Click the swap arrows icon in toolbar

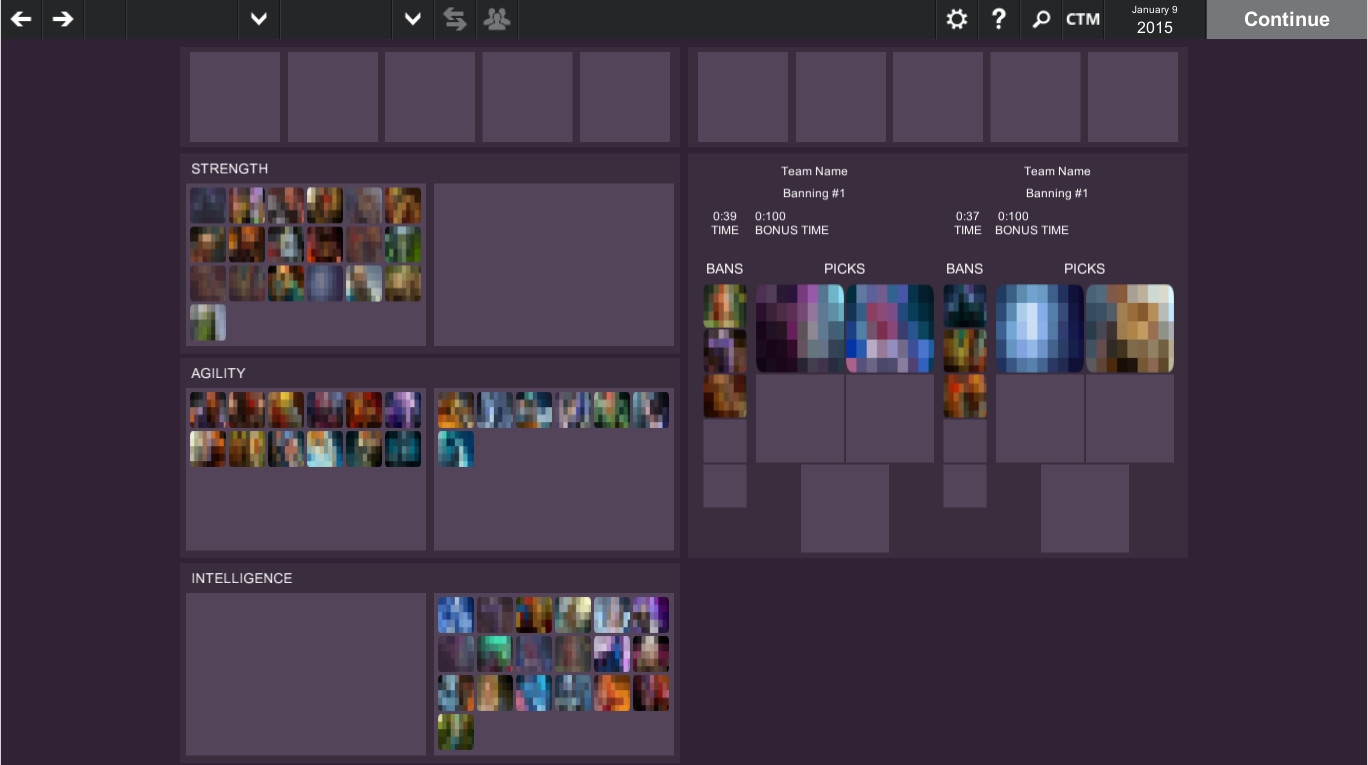(x=454, y=19)
